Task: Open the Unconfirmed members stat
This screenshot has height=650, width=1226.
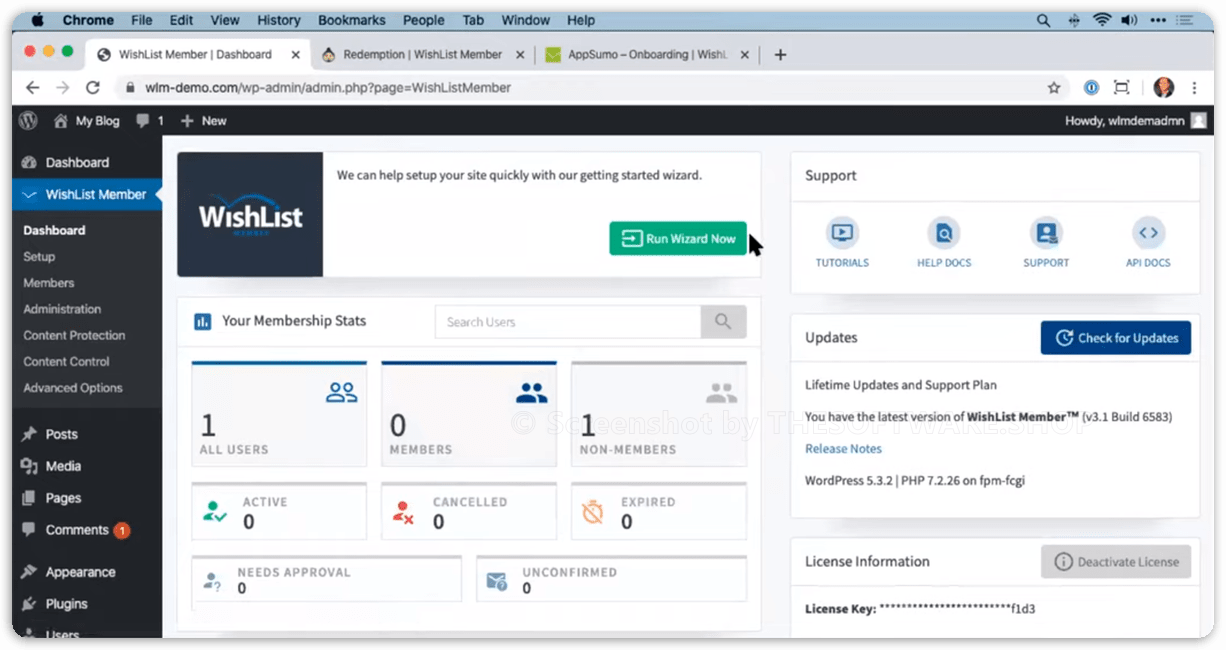Action: (612, 579)
